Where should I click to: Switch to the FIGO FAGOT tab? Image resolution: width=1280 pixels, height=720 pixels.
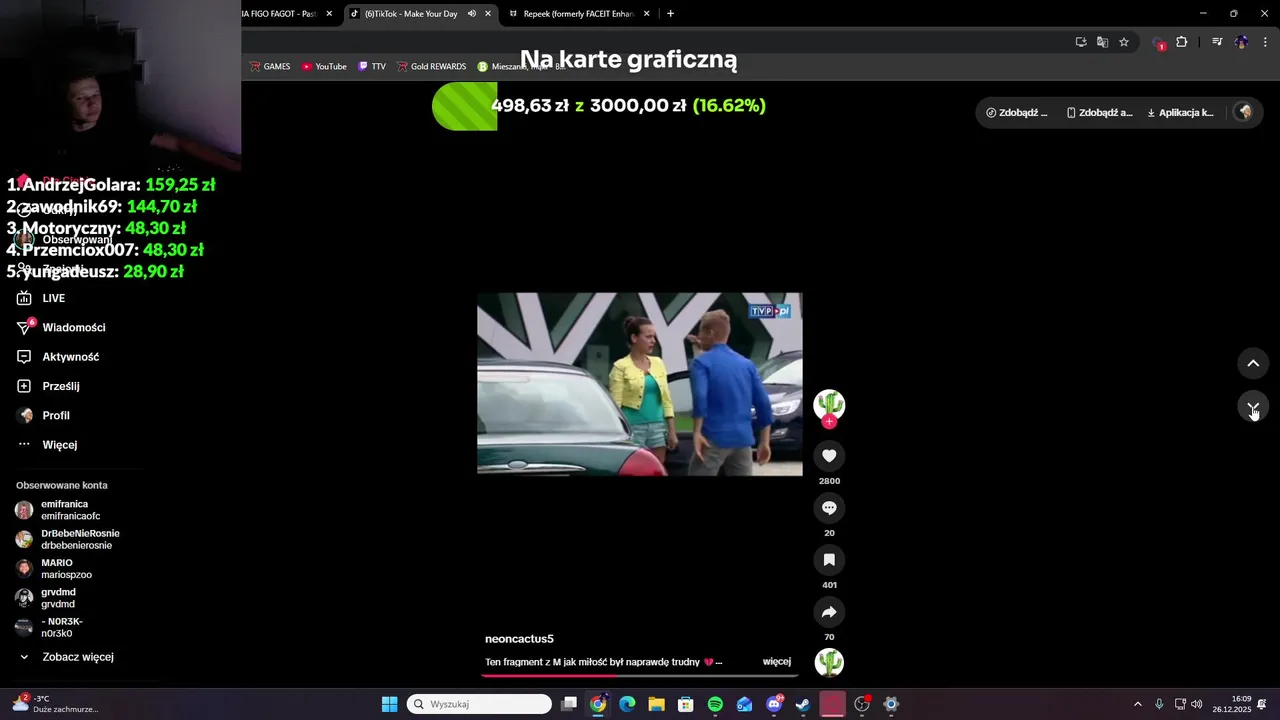pyautogui.click(x=280, y=14)
